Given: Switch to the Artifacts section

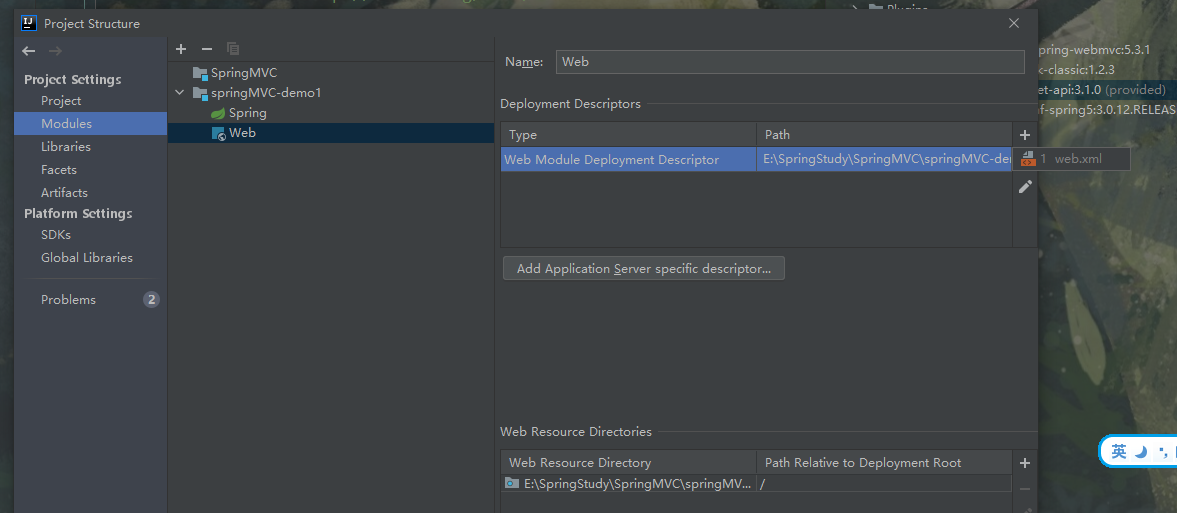Looking at the screenshot, I should click(x=64, y=193).
